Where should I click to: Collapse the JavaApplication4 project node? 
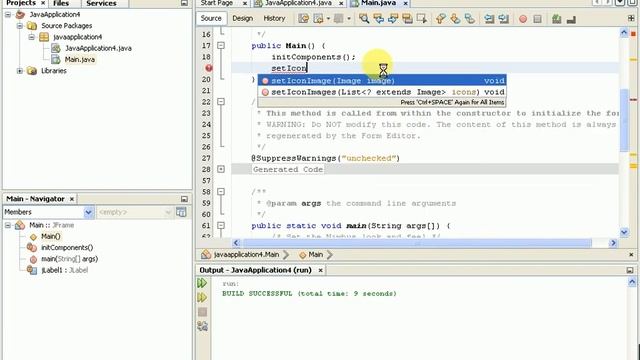point(8,15)
